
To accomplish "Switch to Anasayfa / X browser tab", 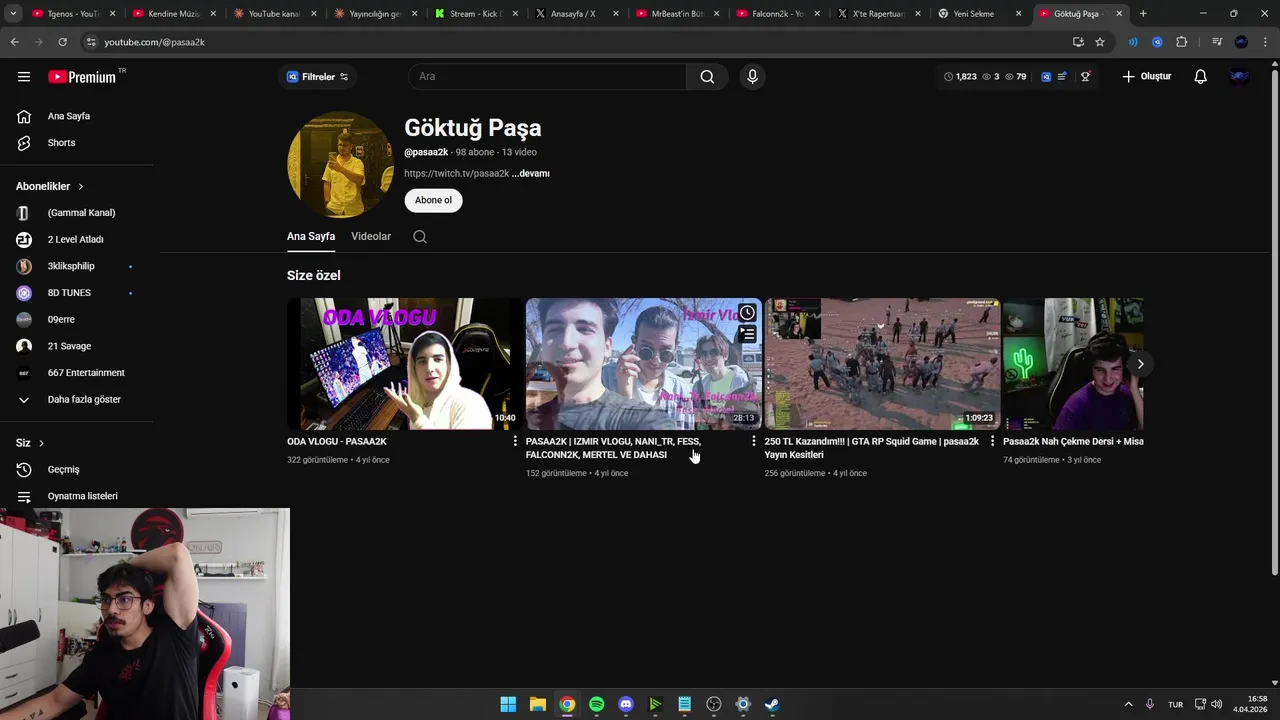I will (577, 14).
